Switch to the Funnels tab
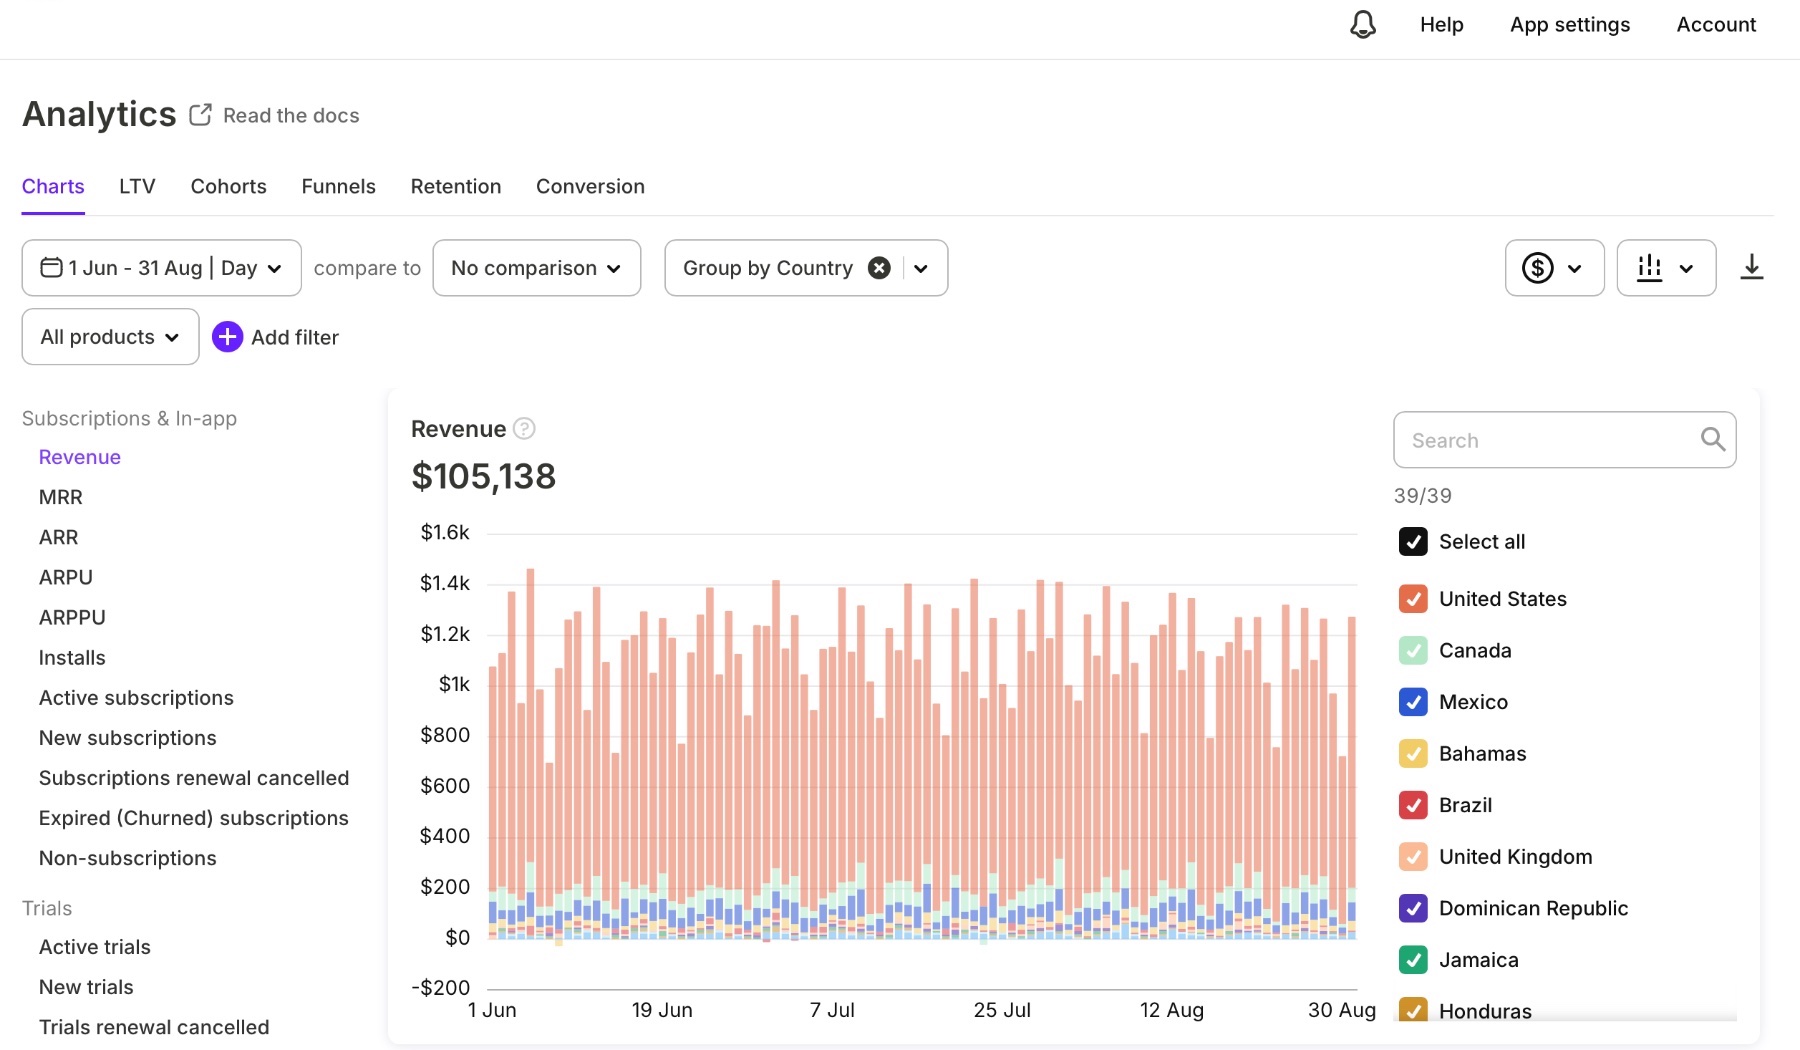This screenshot has width=1800, height=1050. click(339, 187)
